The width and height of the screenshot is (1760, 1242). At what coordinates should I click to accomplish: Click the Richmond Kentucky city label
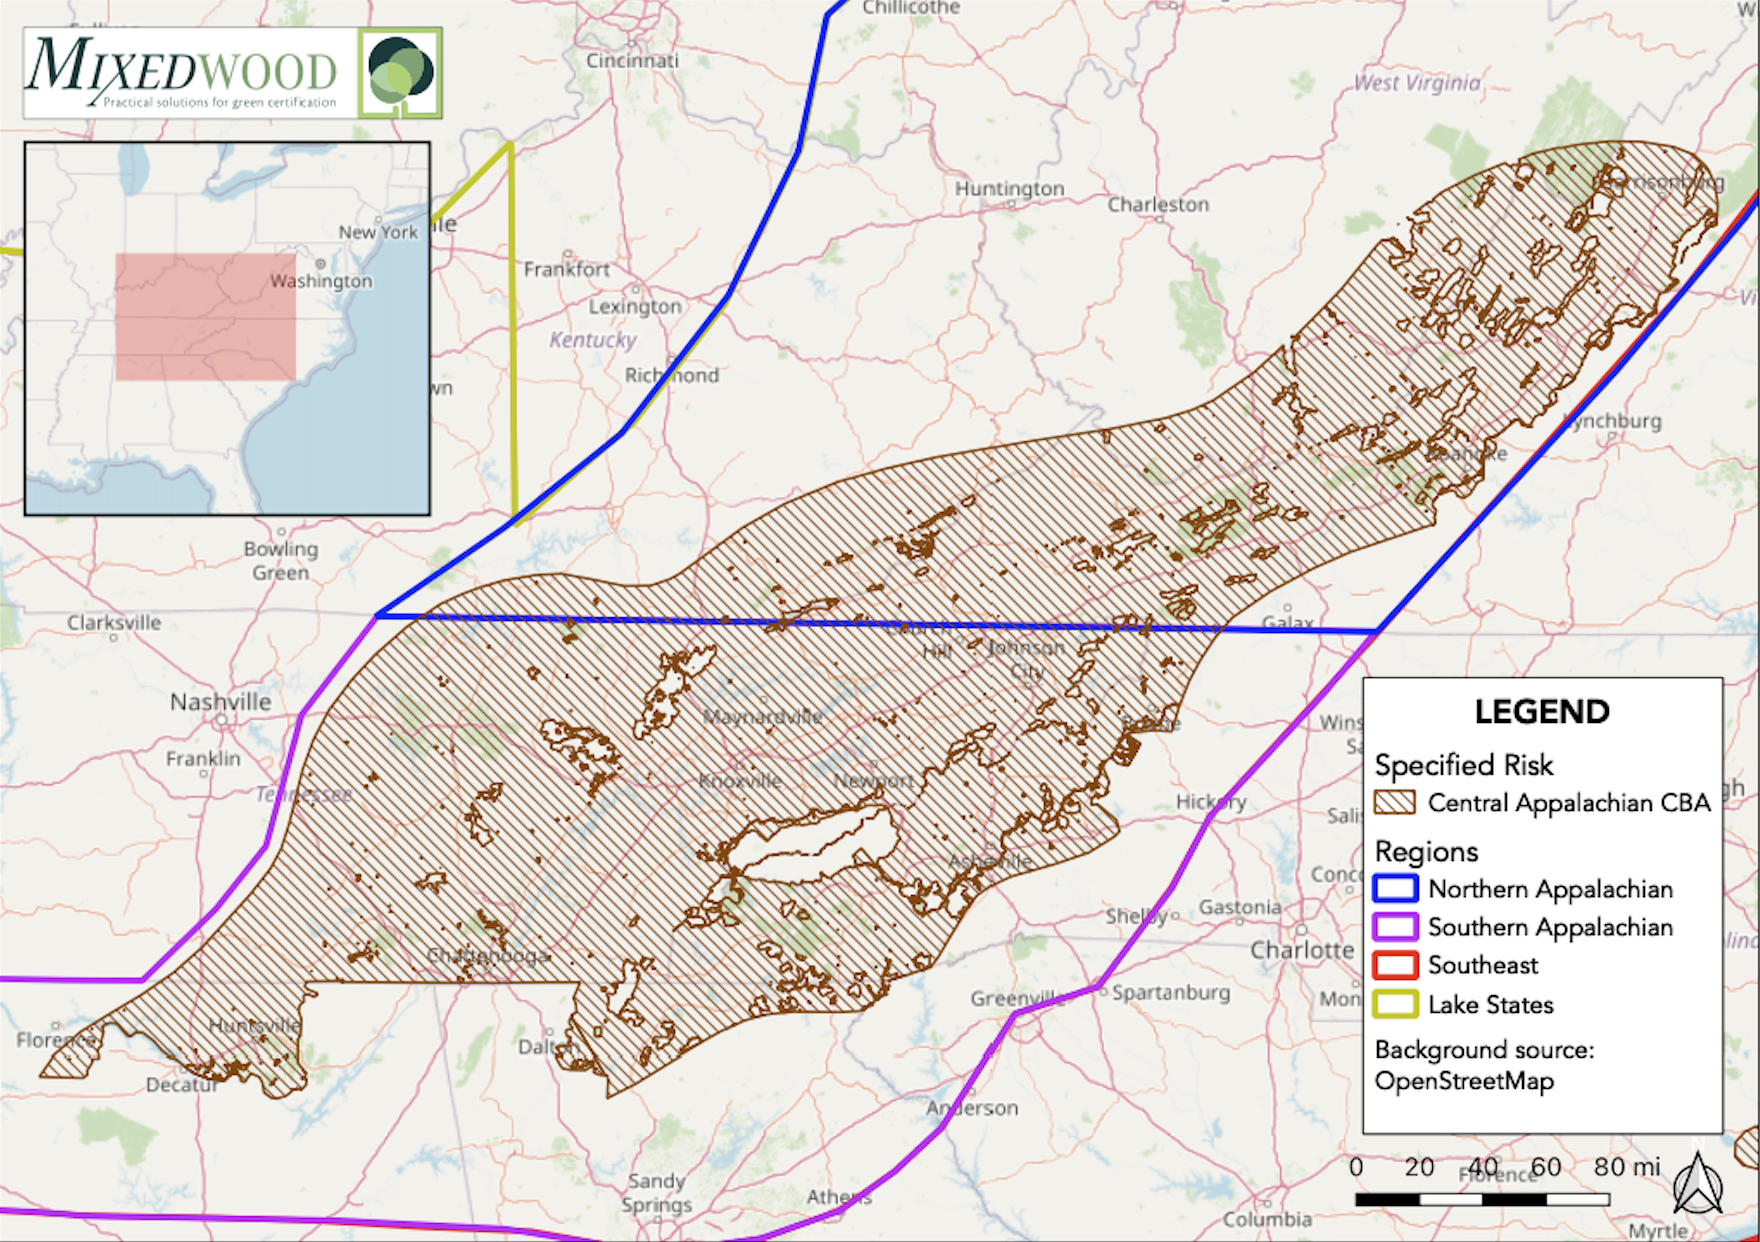(x=672, y=375)
